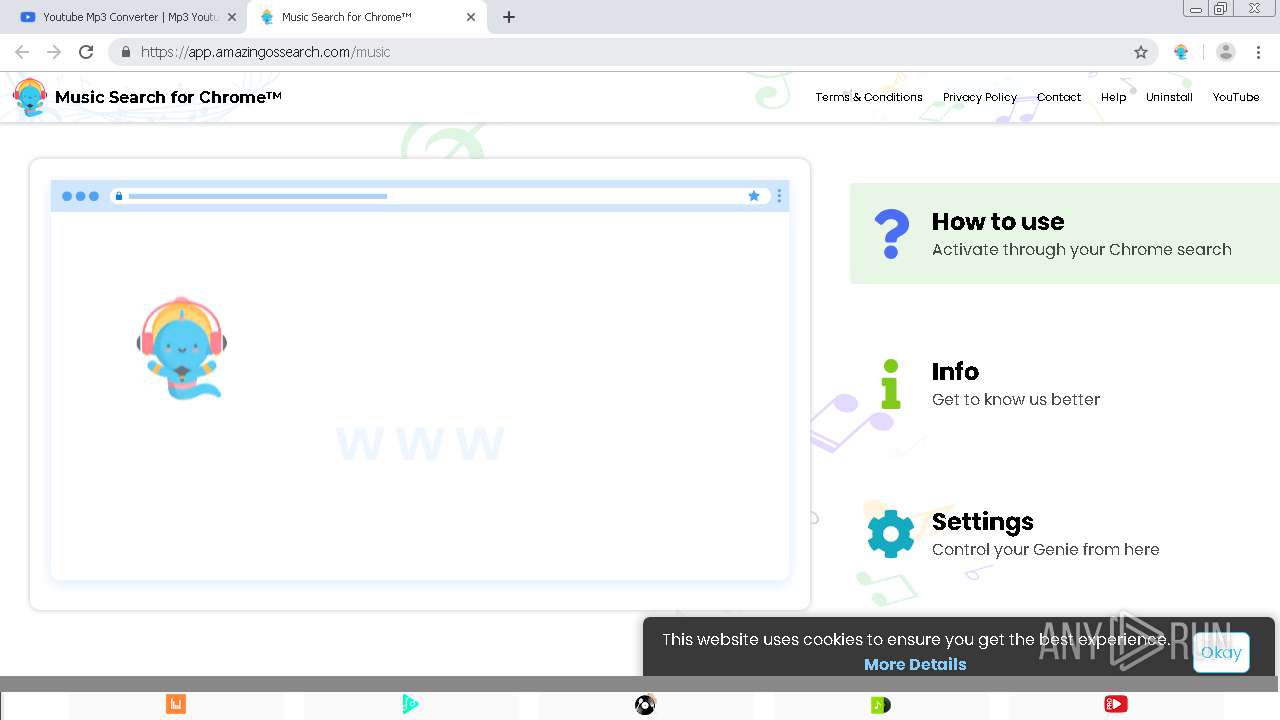Open Terms & Conditions link
Screen dimensions: 1280x720
coord(869,97)
